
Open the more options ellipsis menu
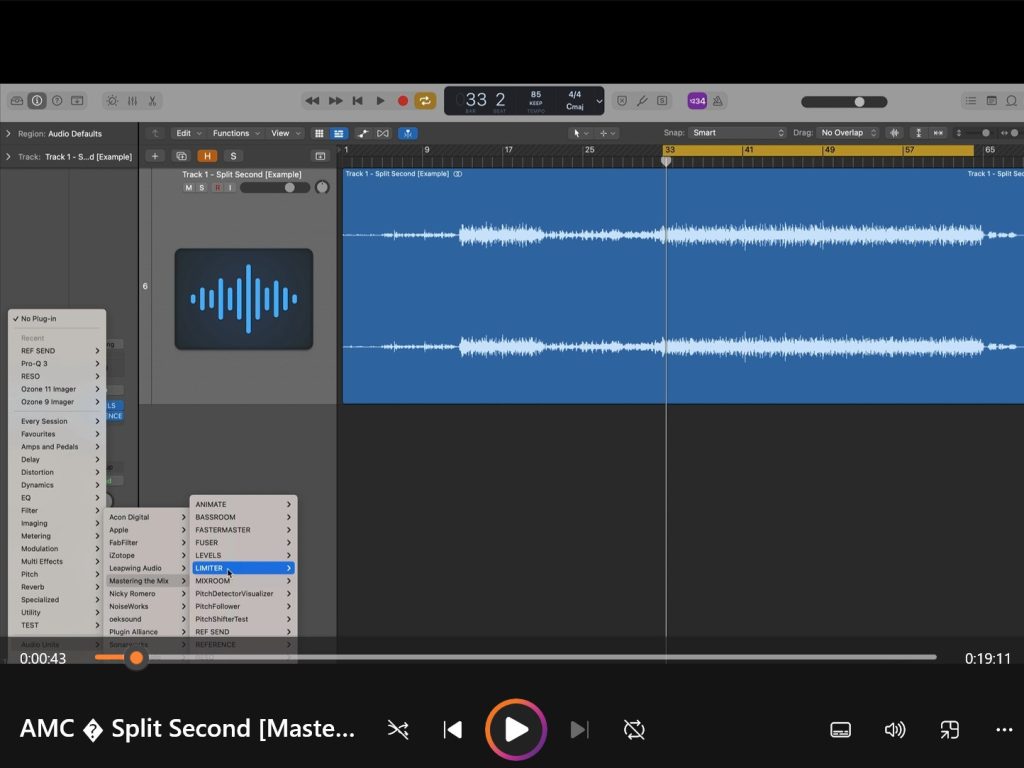click(x=1004, y=730)
